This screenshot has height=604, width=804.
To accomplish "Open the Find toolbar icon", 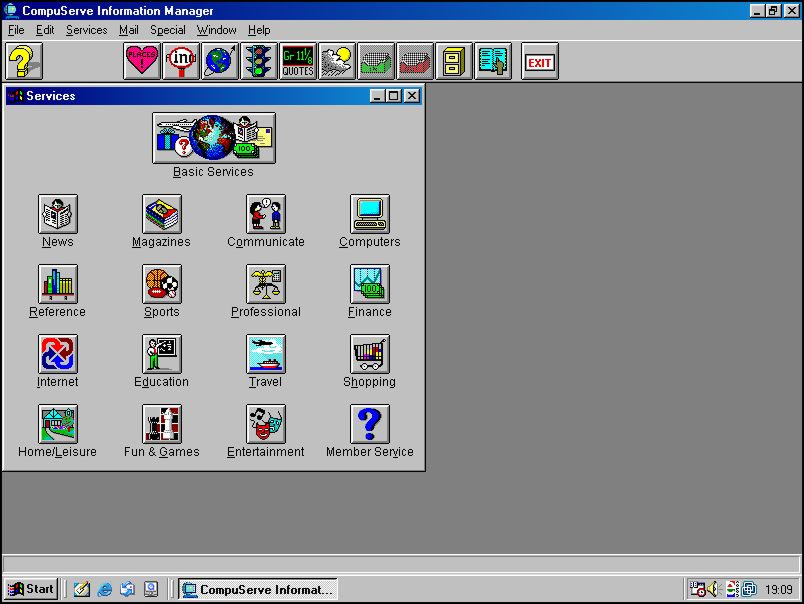I will tap(181, 62).
